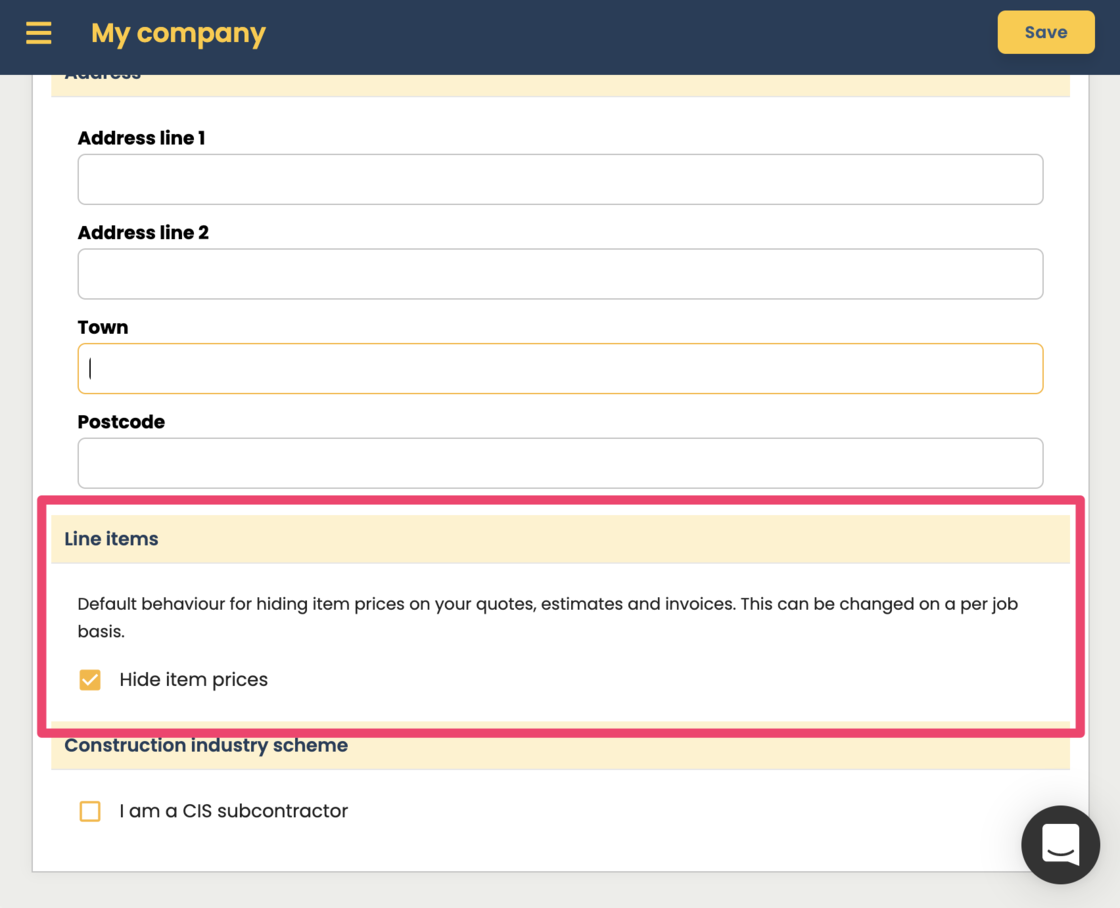Uncheck the Hide item prices checkbox
Screen dimensions: 1120x908
click(x=90, y=680)
